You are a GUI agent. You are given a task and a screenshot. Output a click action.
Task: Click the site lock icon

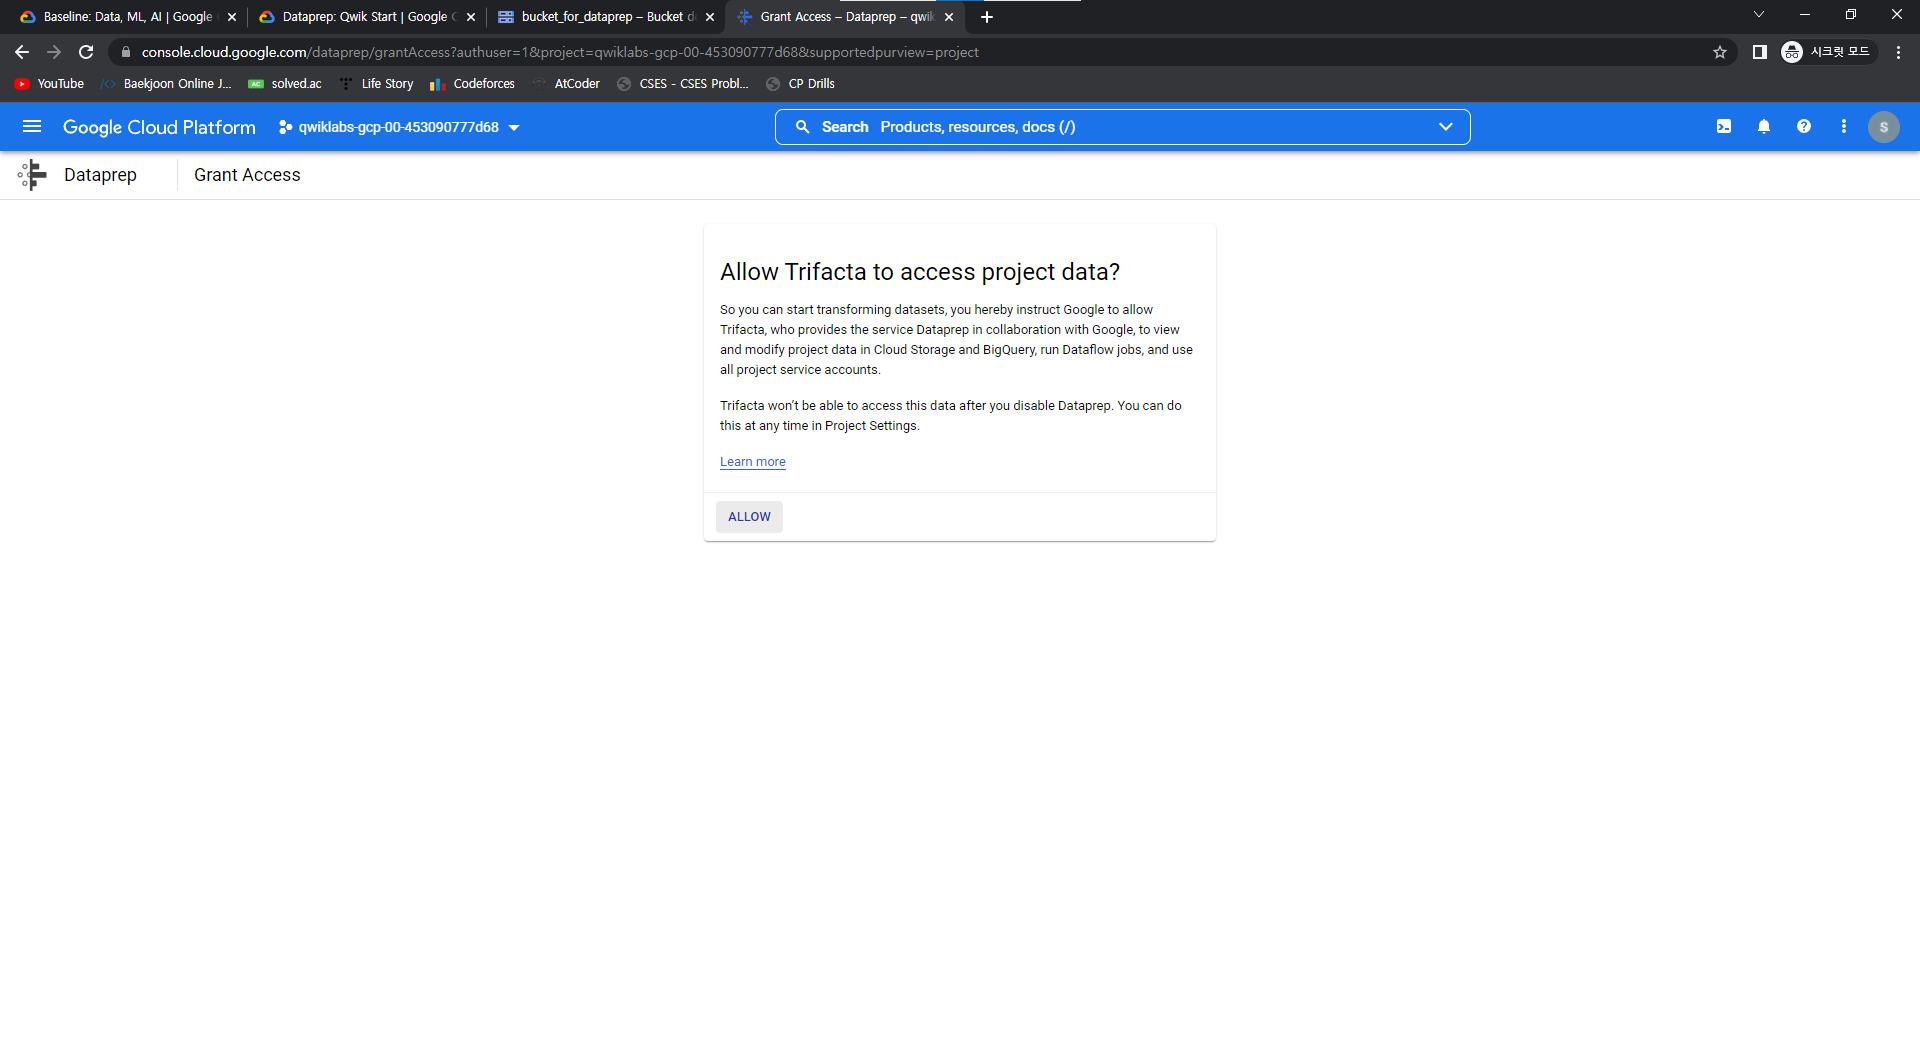pyautogui.click(x=125, y=52)
